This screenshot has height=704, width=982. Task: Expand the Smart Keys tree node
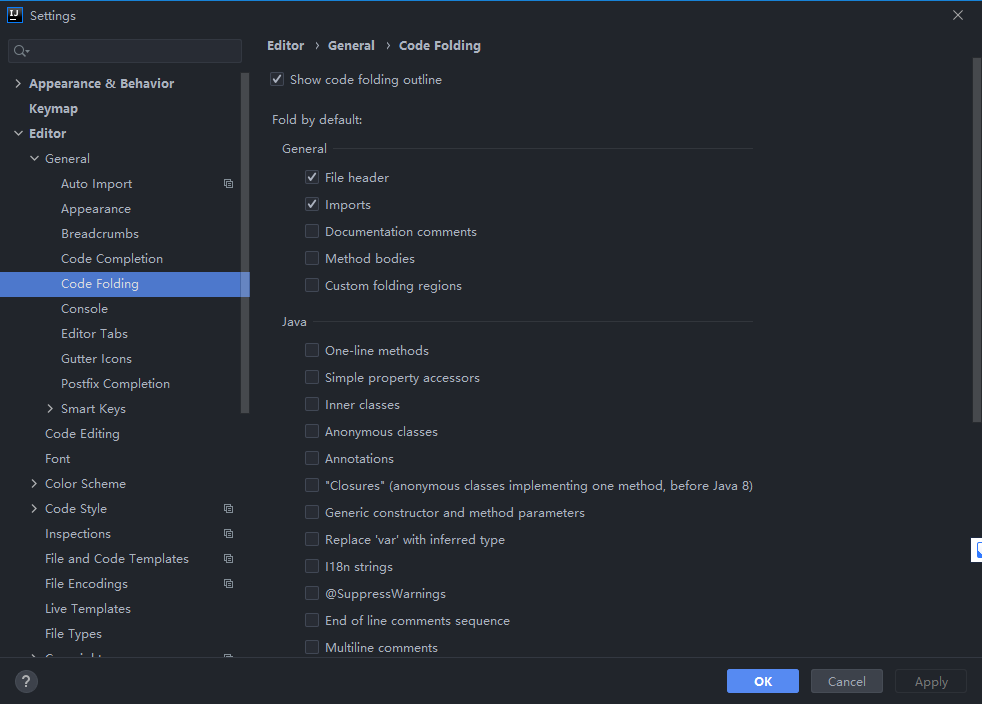[50, 409]
